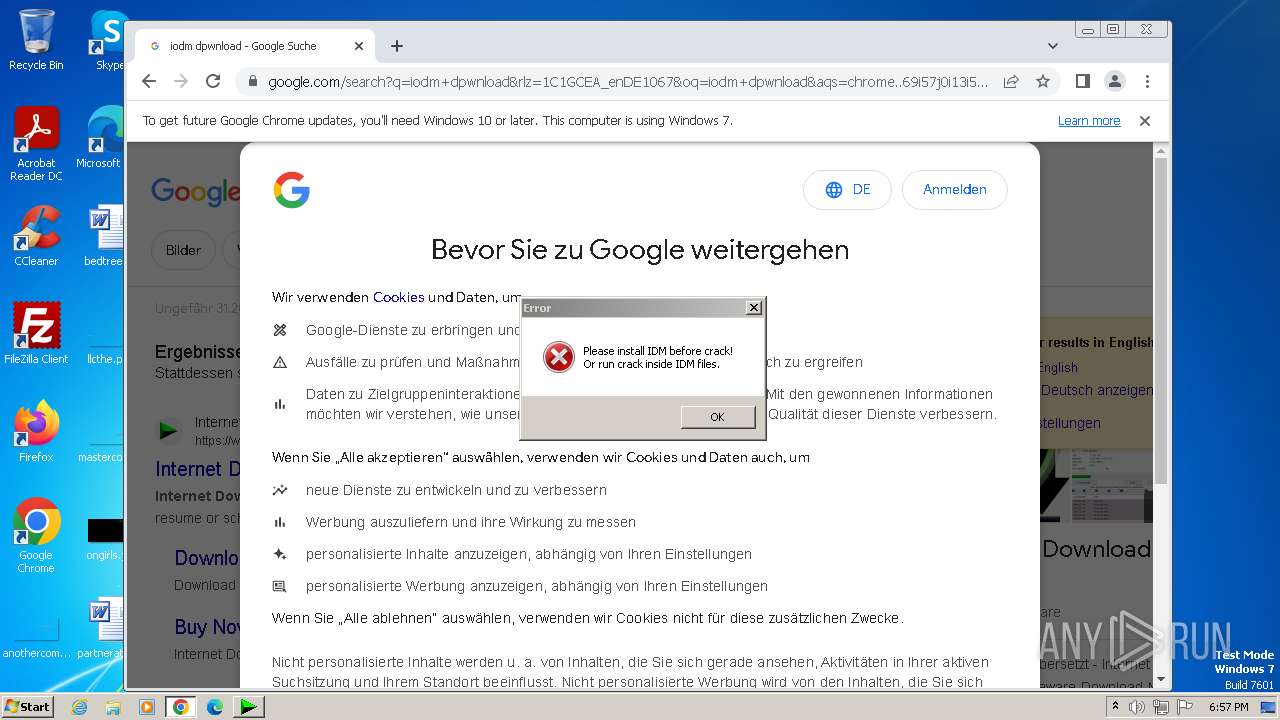Open Action Center flag tray icon
This screenshot has height=720, width=1280.
(1185, 707)
